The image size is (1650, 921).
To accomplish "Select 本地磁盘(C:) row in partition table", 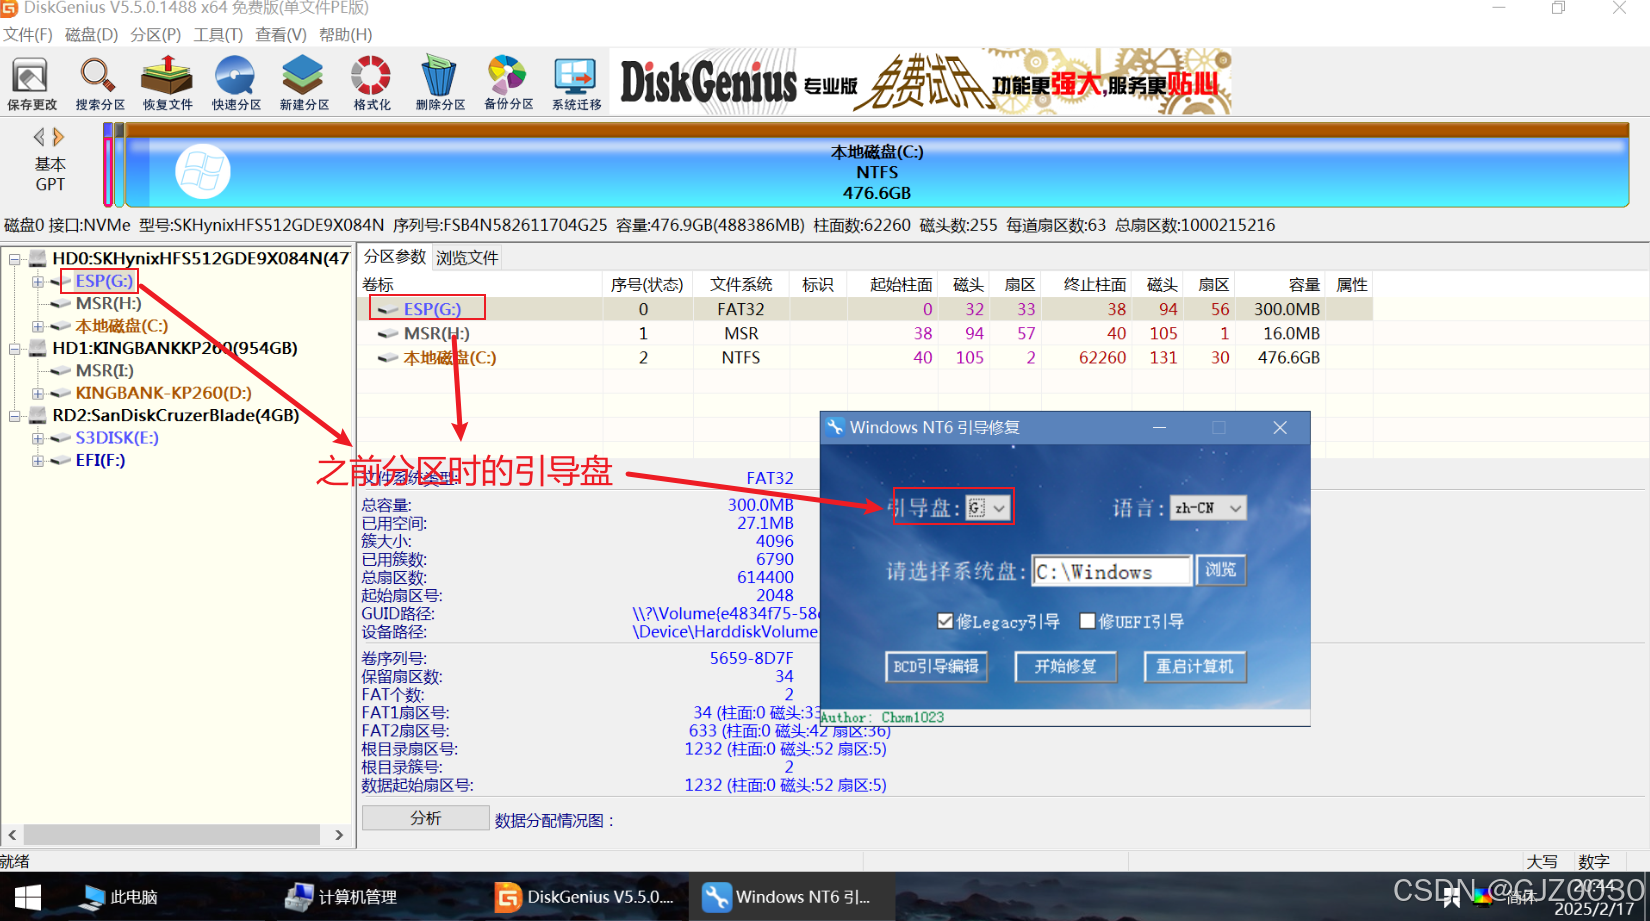I will [865, 358].
